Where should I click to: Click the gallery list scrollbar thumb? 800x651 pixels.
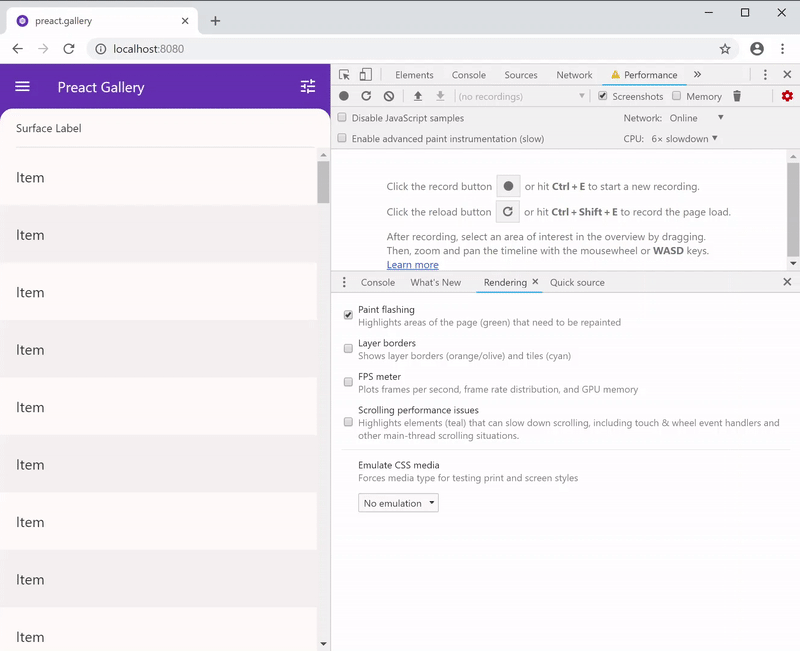click(x=323, y=182)
